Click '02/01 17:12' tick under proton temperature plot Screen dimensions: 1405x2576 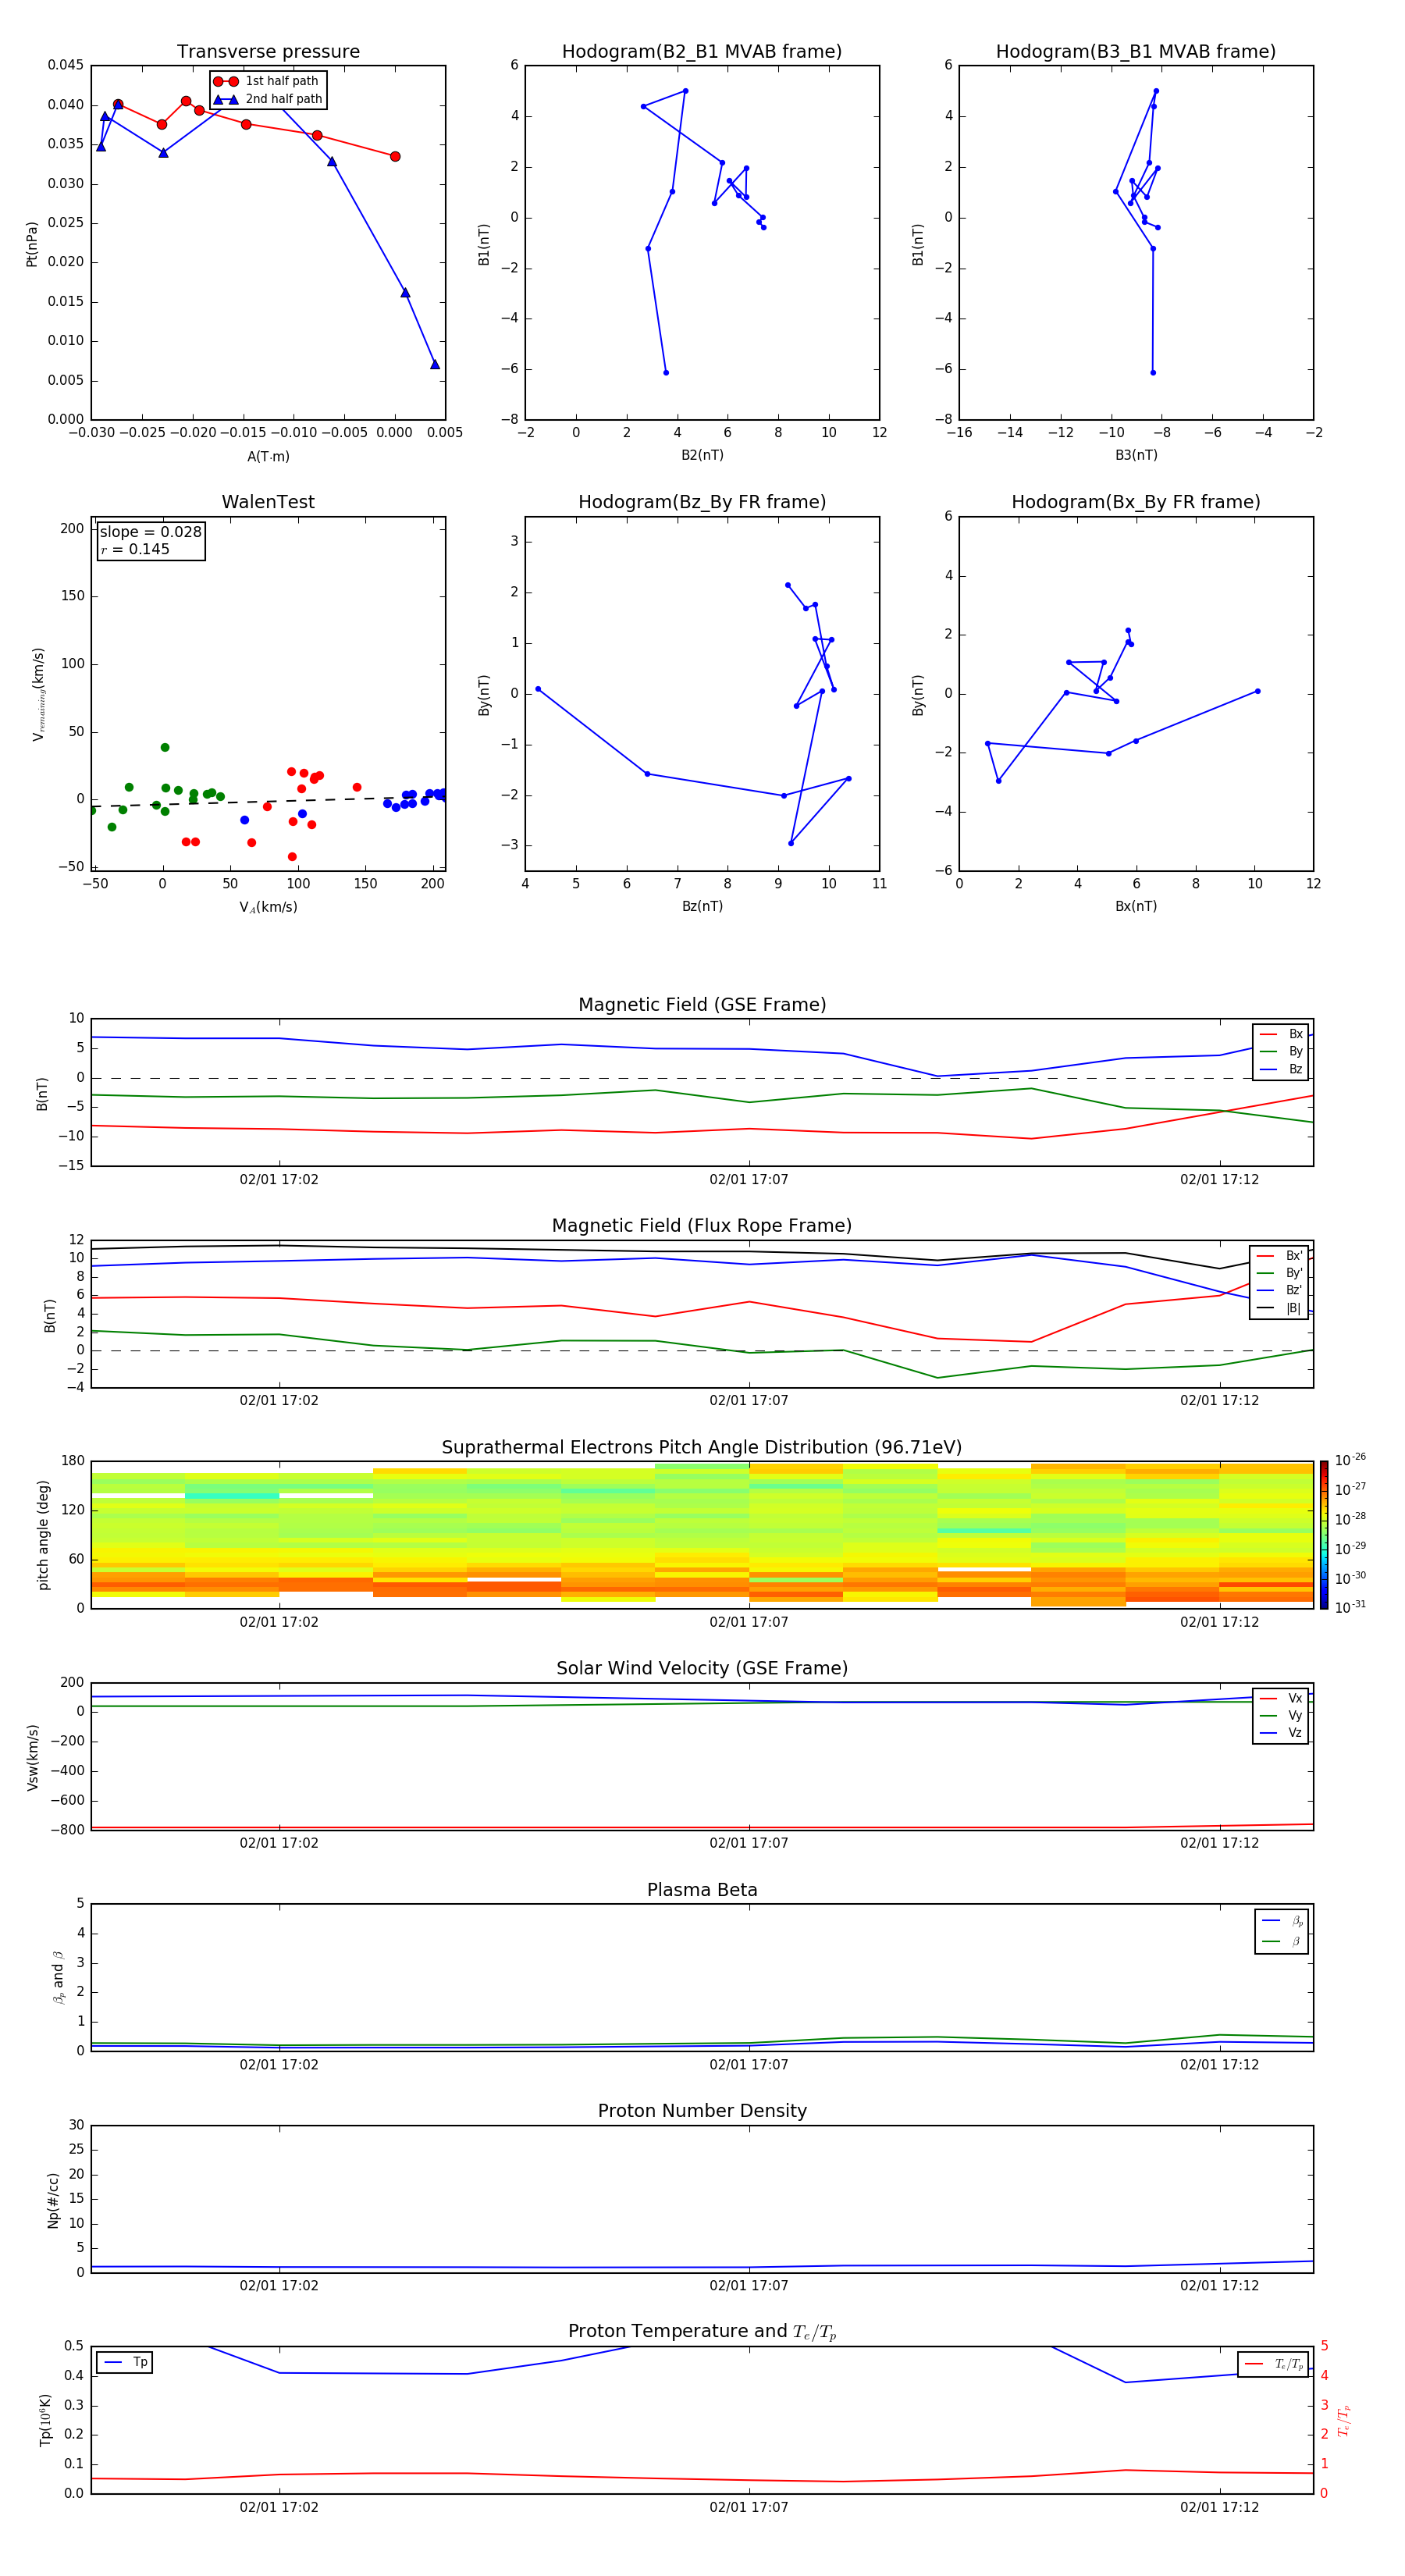click(1219, 2508)
